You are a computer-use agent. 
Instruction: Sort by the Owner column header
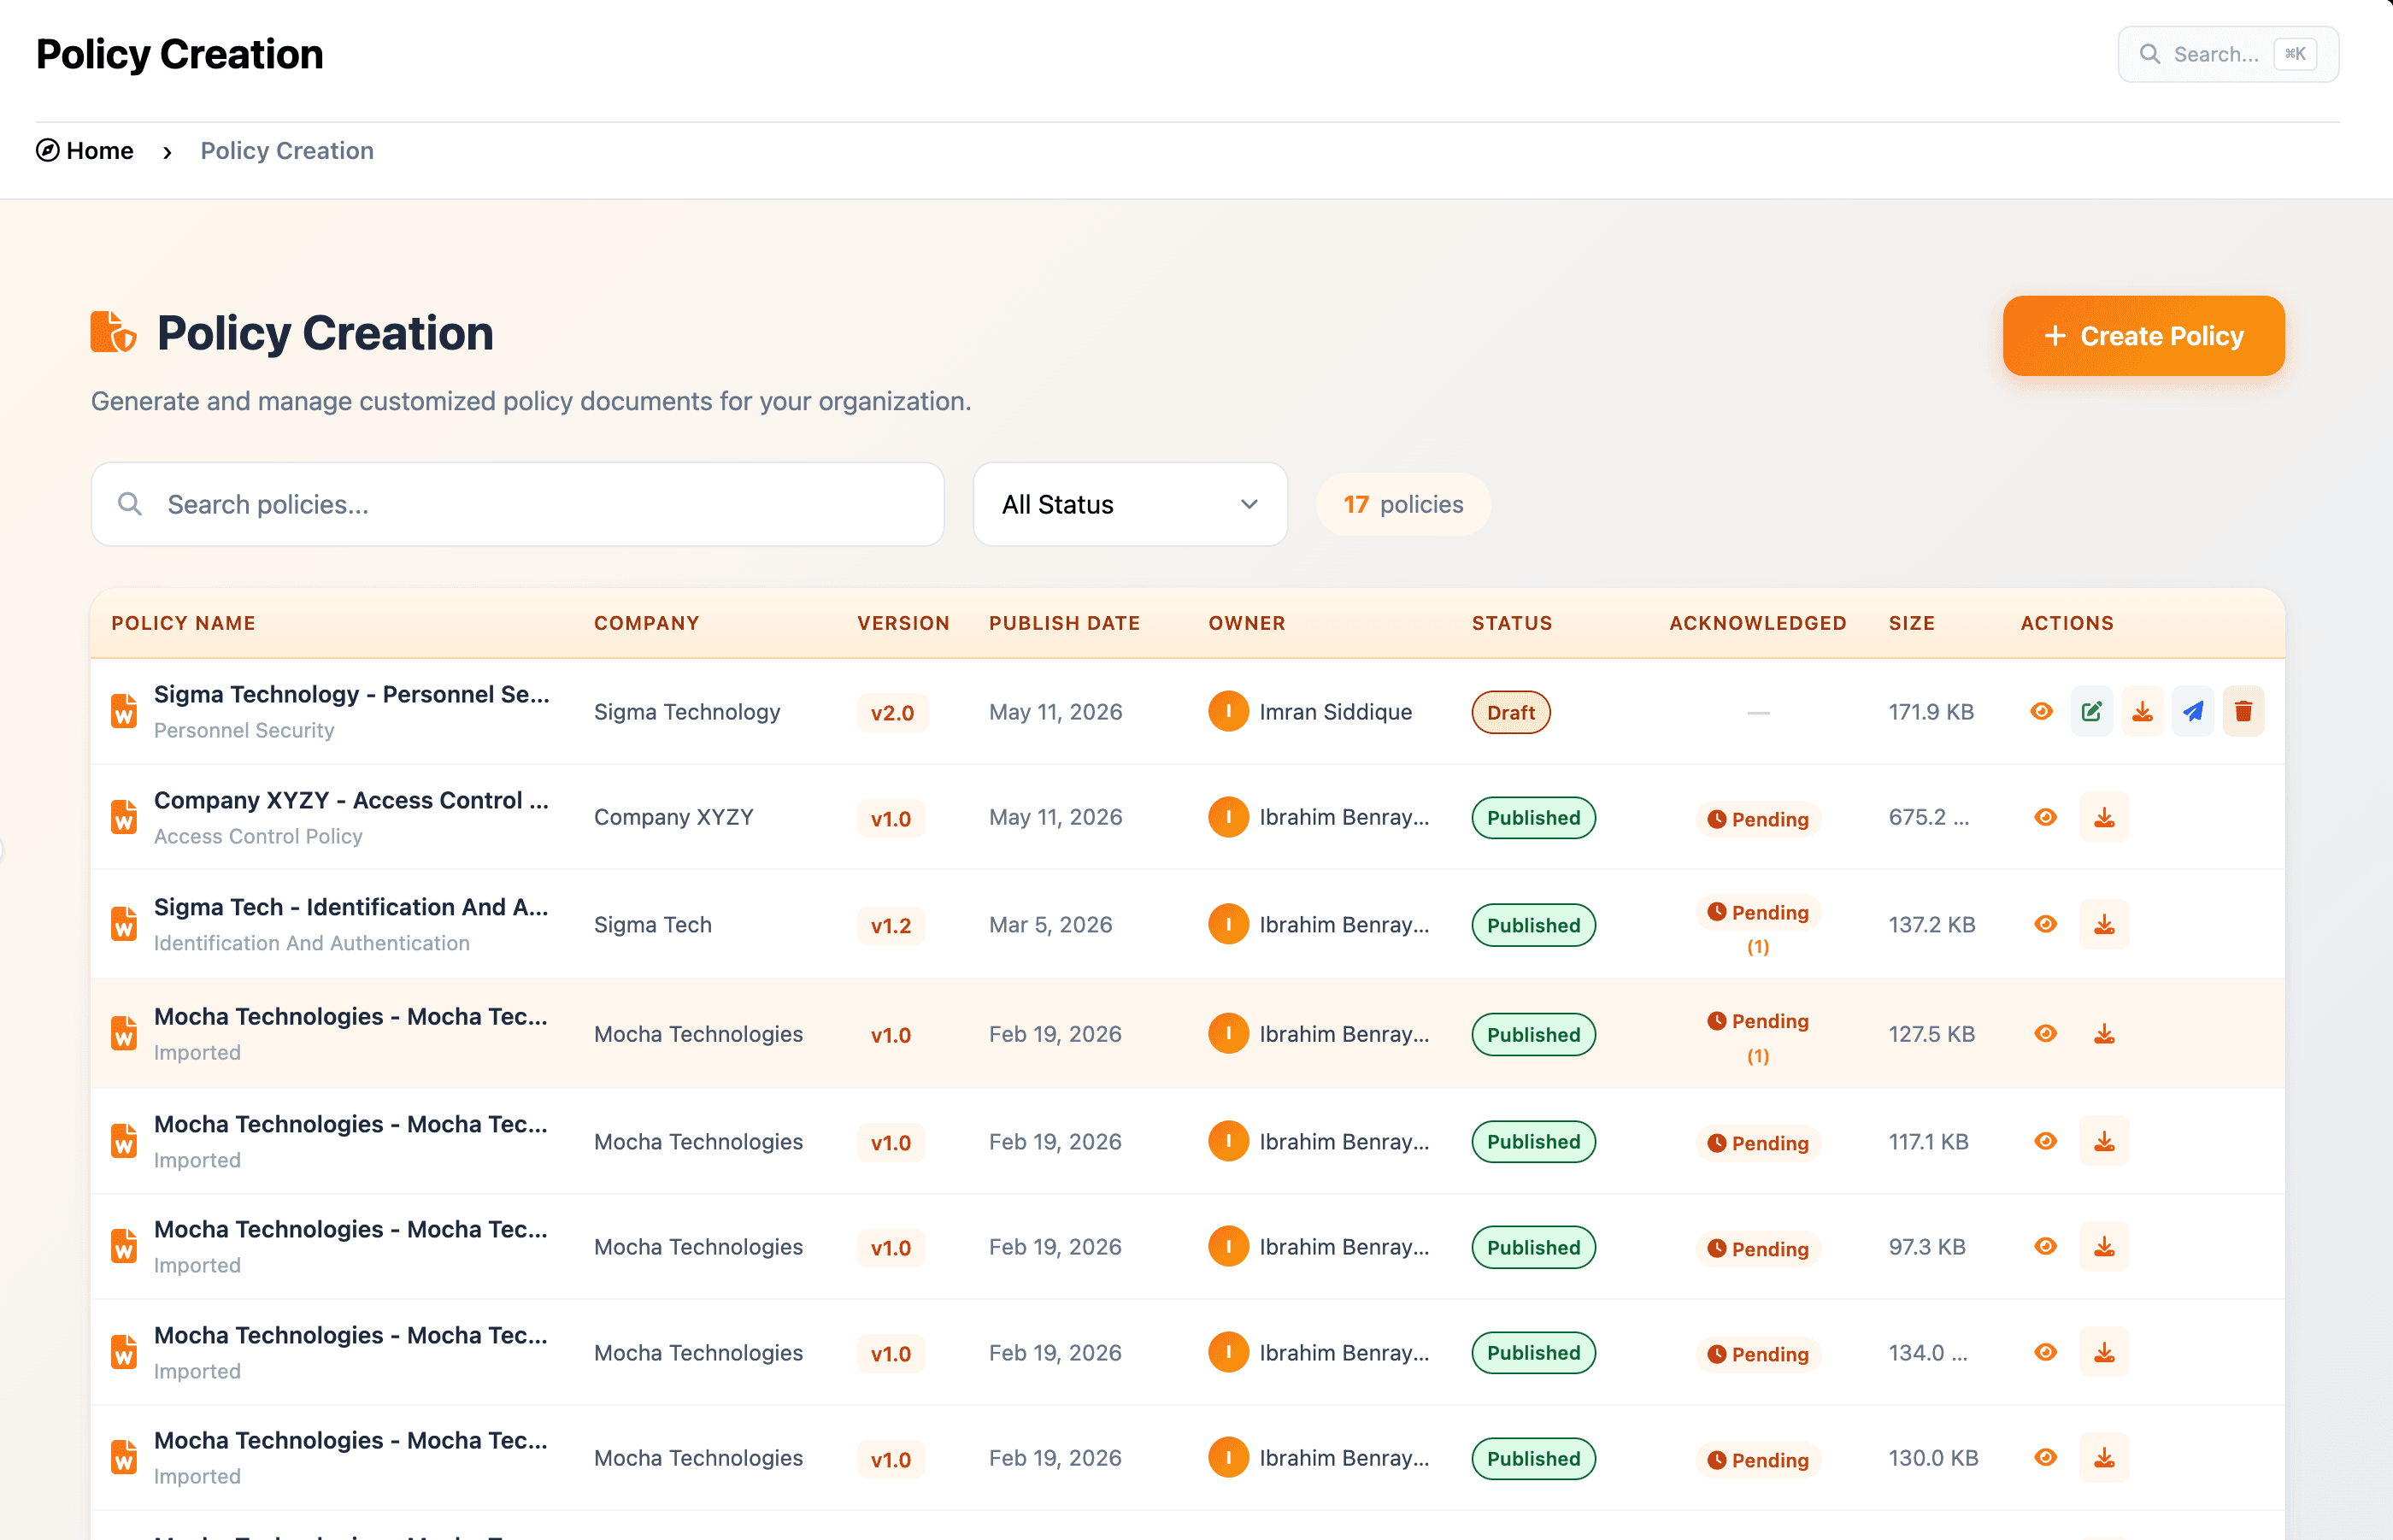[1246, 623]
